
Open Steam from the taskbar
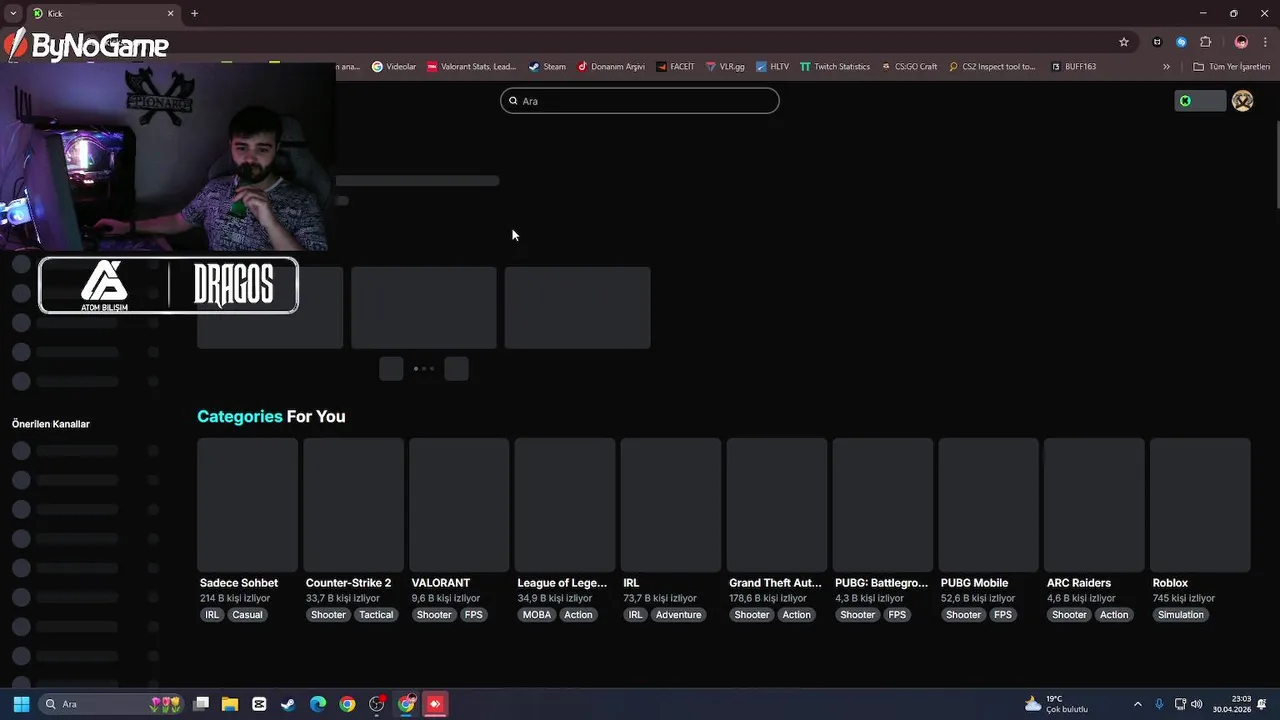point(288,704)
